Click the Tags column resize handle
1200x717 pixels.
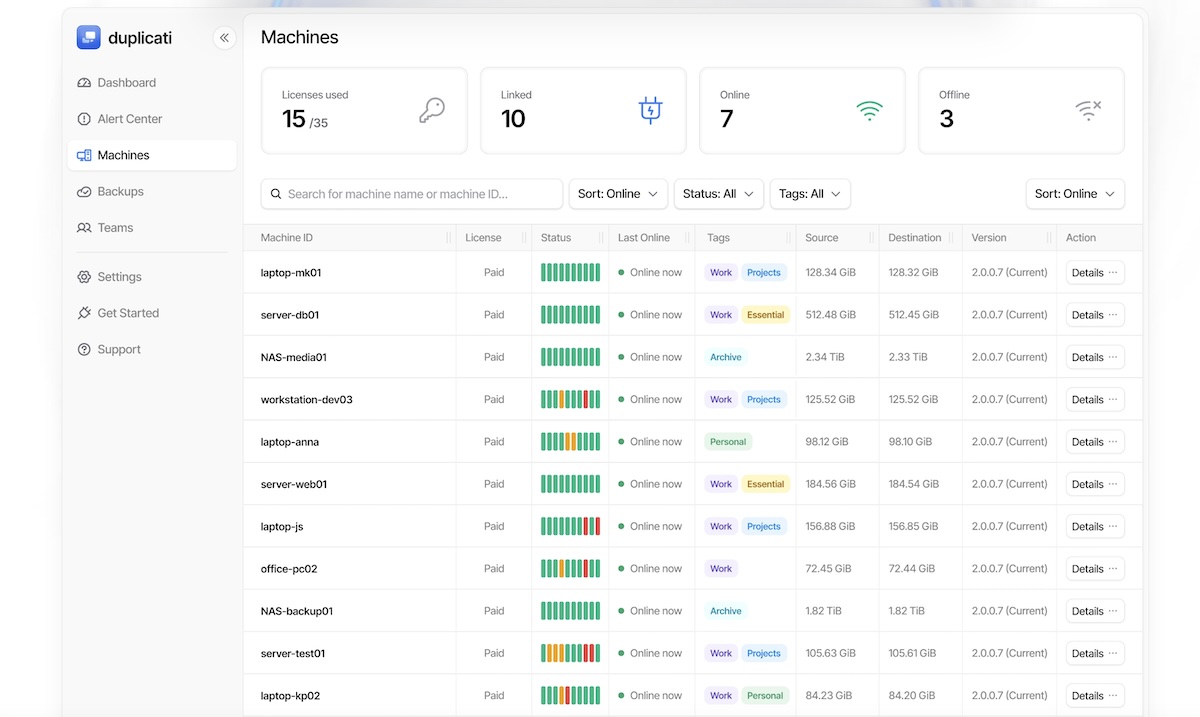(x=789, y=238)
